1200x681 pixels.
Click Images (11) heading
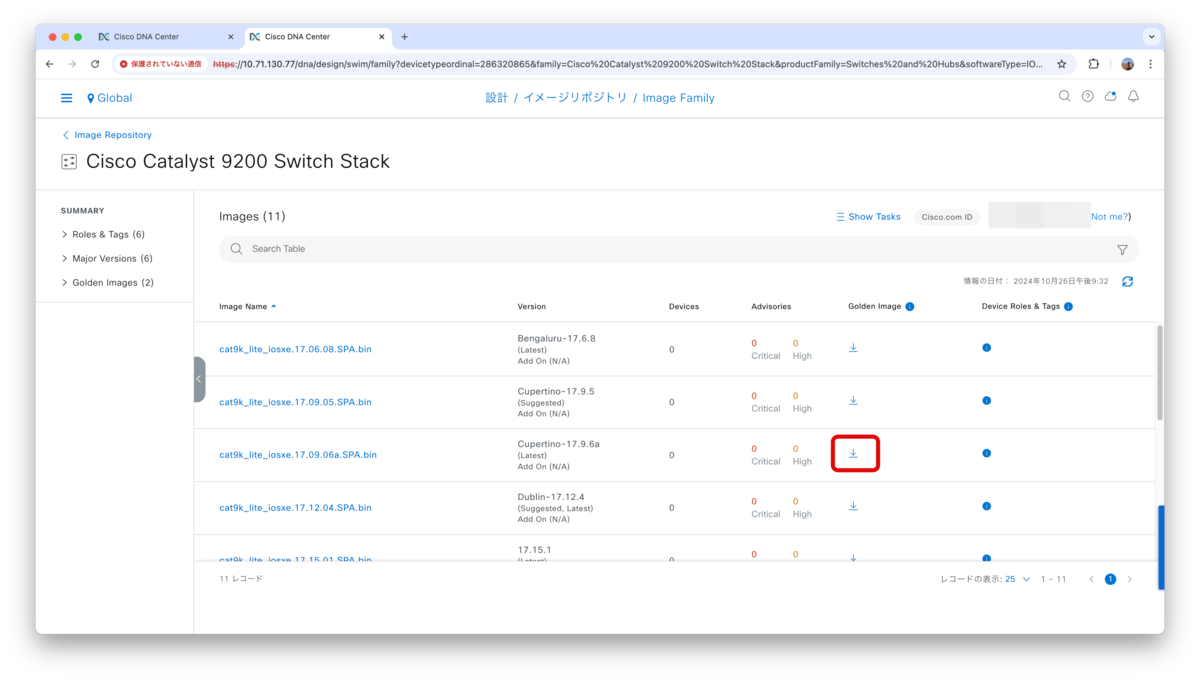pos(252,216)
